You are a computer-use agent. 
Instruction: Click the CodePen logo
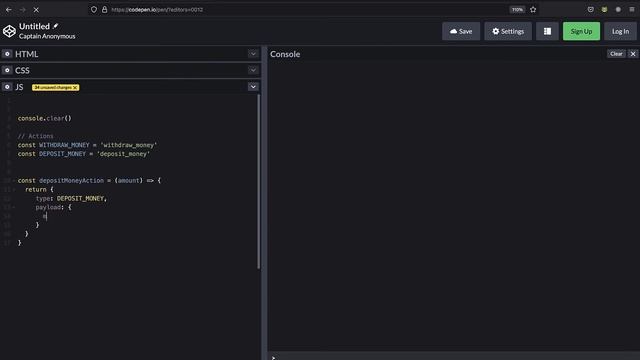pos(9,31)
